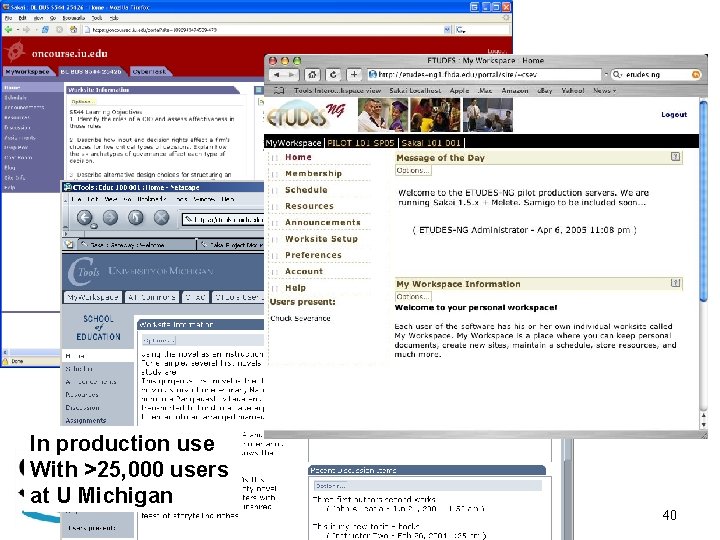Viewport: 720px width, 540px height.
Task: Click the Amazon bookmark in Safari bar
Action: tap(514, 91)
